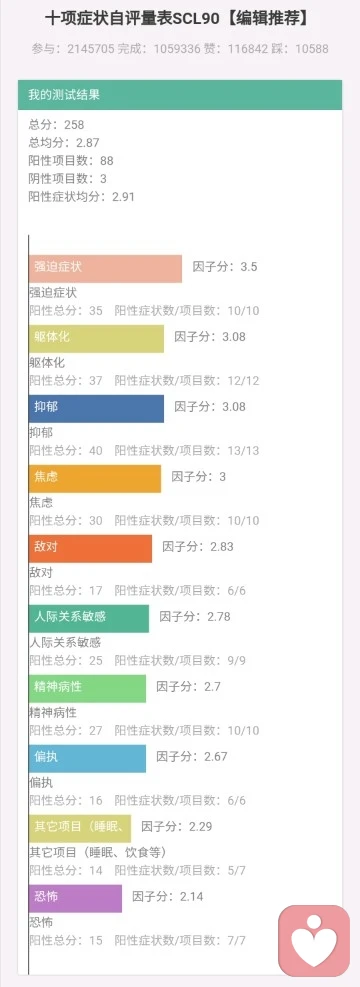Select the 强迫症状 pink bar

pos(106,269)
